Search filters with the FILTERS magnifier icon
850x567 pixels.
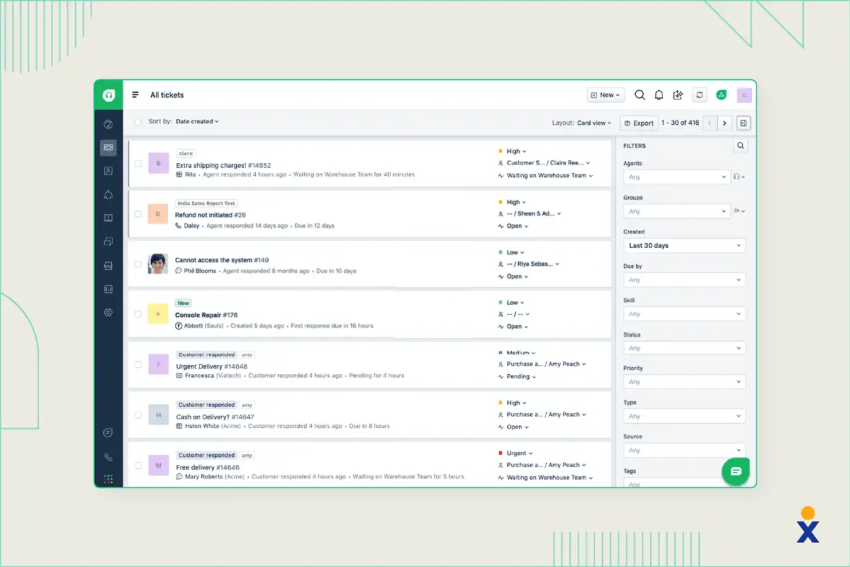740,145
